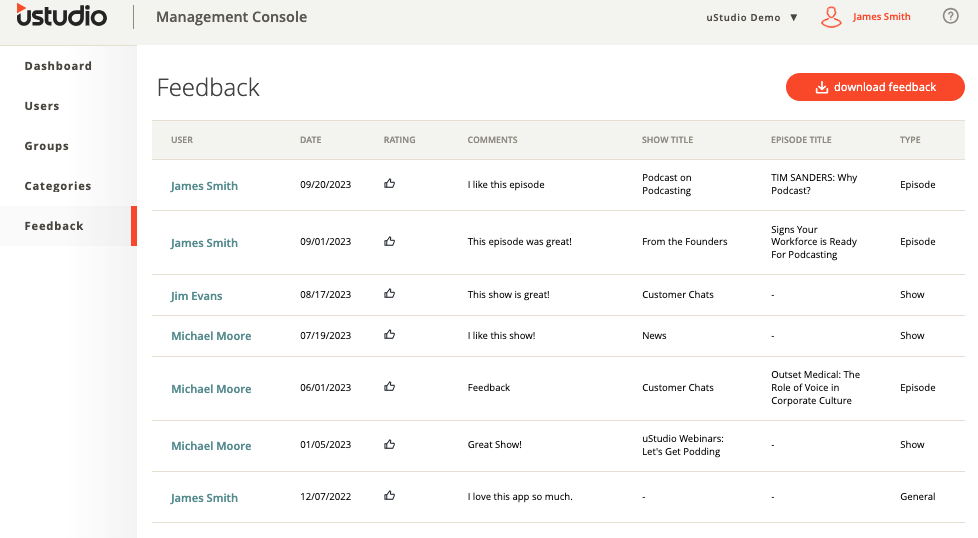Click the USER column header
Viewport: 978px width, 538px height.
pos(182,140)
